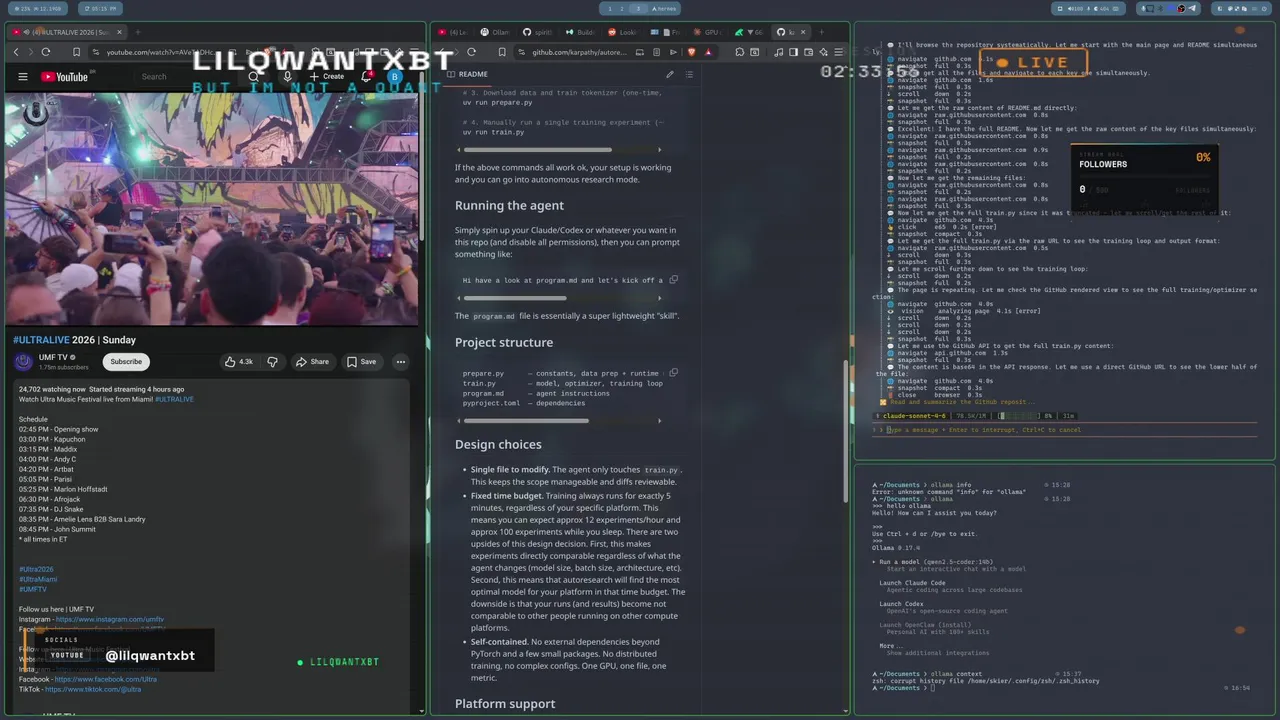Viewport: 1280px width, 720px height.
Task: Open YouTube notifications bell
Action: click(366, 77)
